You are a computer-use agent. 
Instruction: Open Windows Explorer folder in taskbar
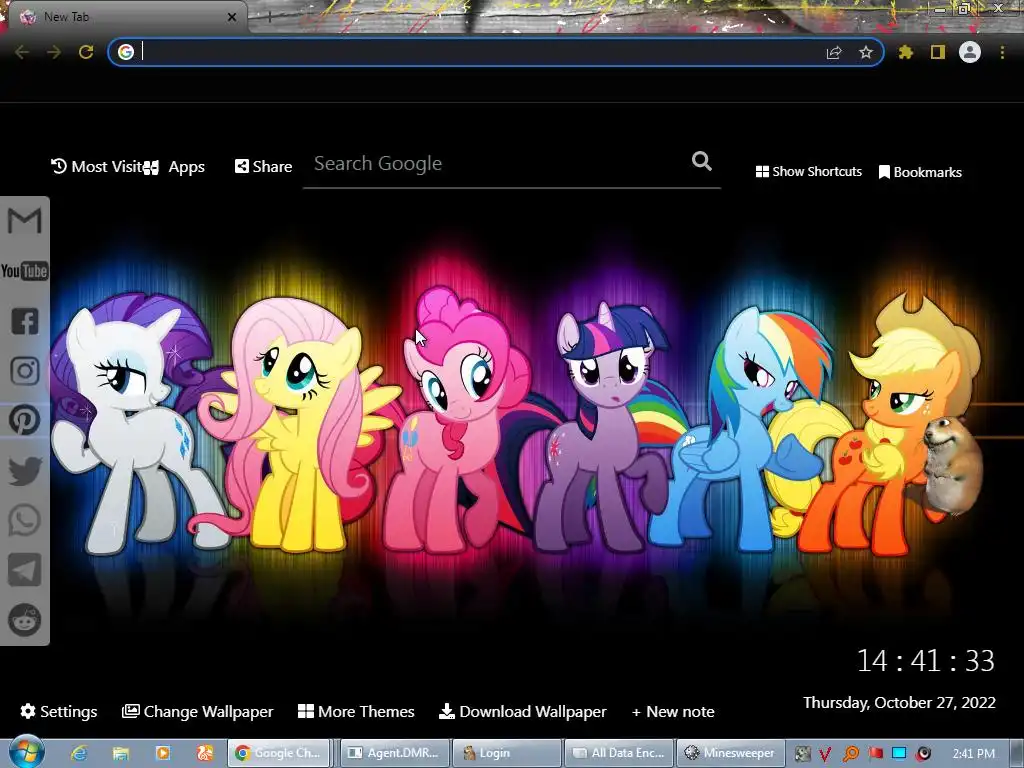(x=121, y=753)
